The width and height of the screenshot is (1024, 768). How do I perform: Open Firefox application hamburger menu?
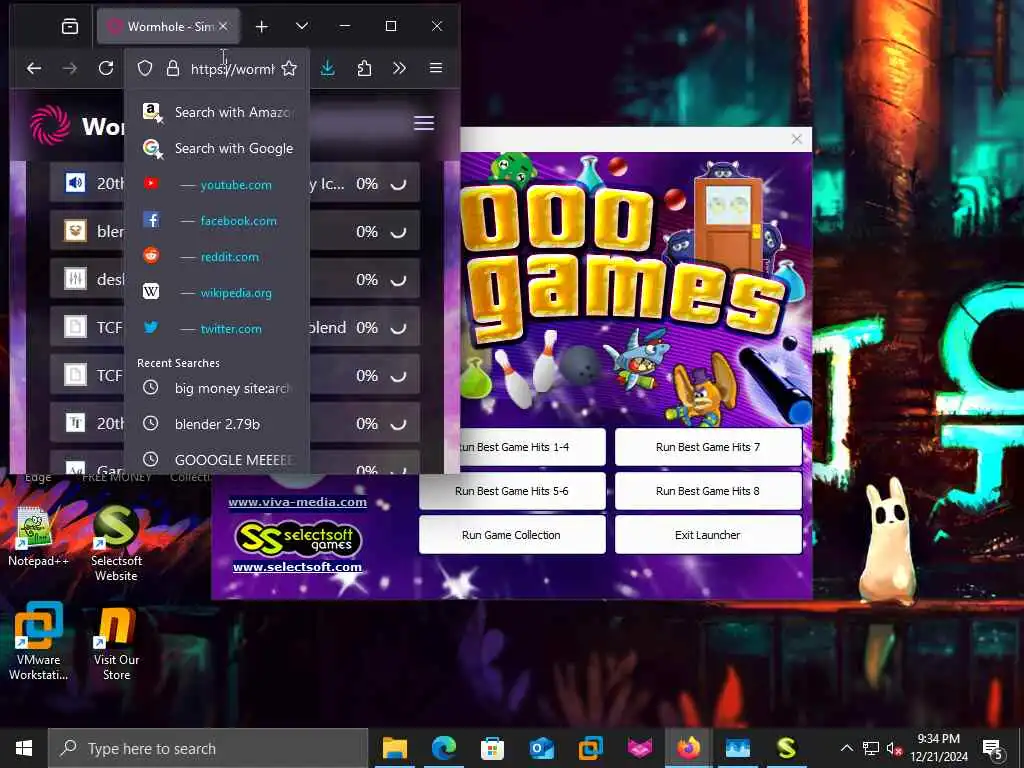436,68
